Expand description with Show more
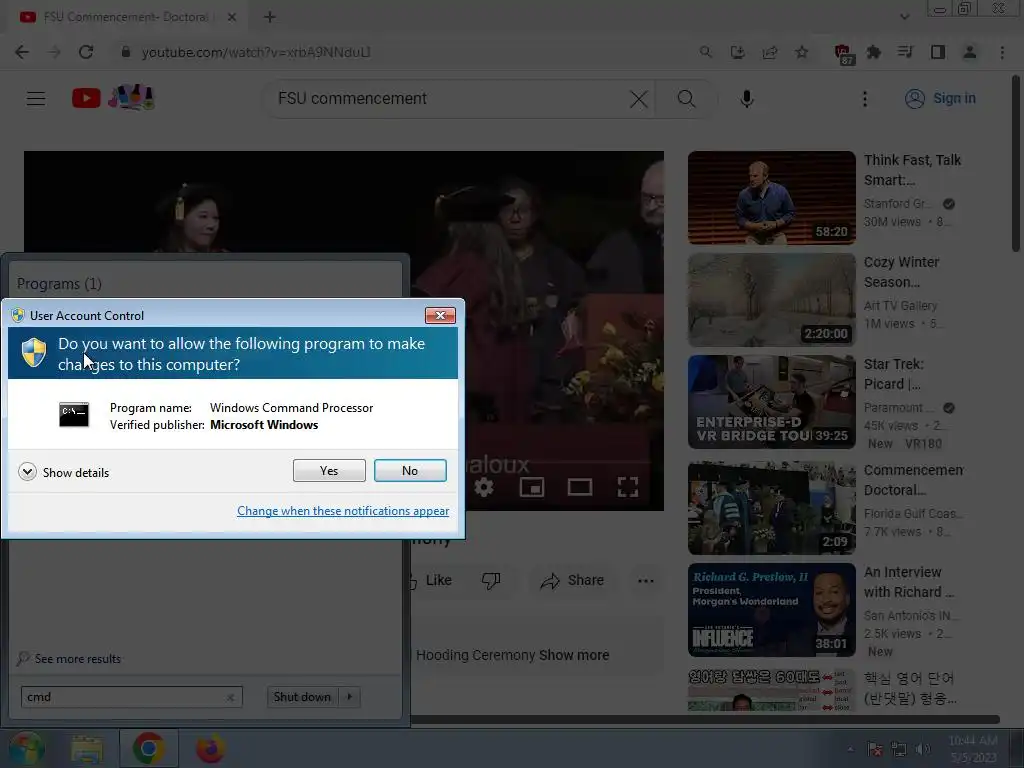The width and height of the screenshot is (1024, 768). (574, 655)
